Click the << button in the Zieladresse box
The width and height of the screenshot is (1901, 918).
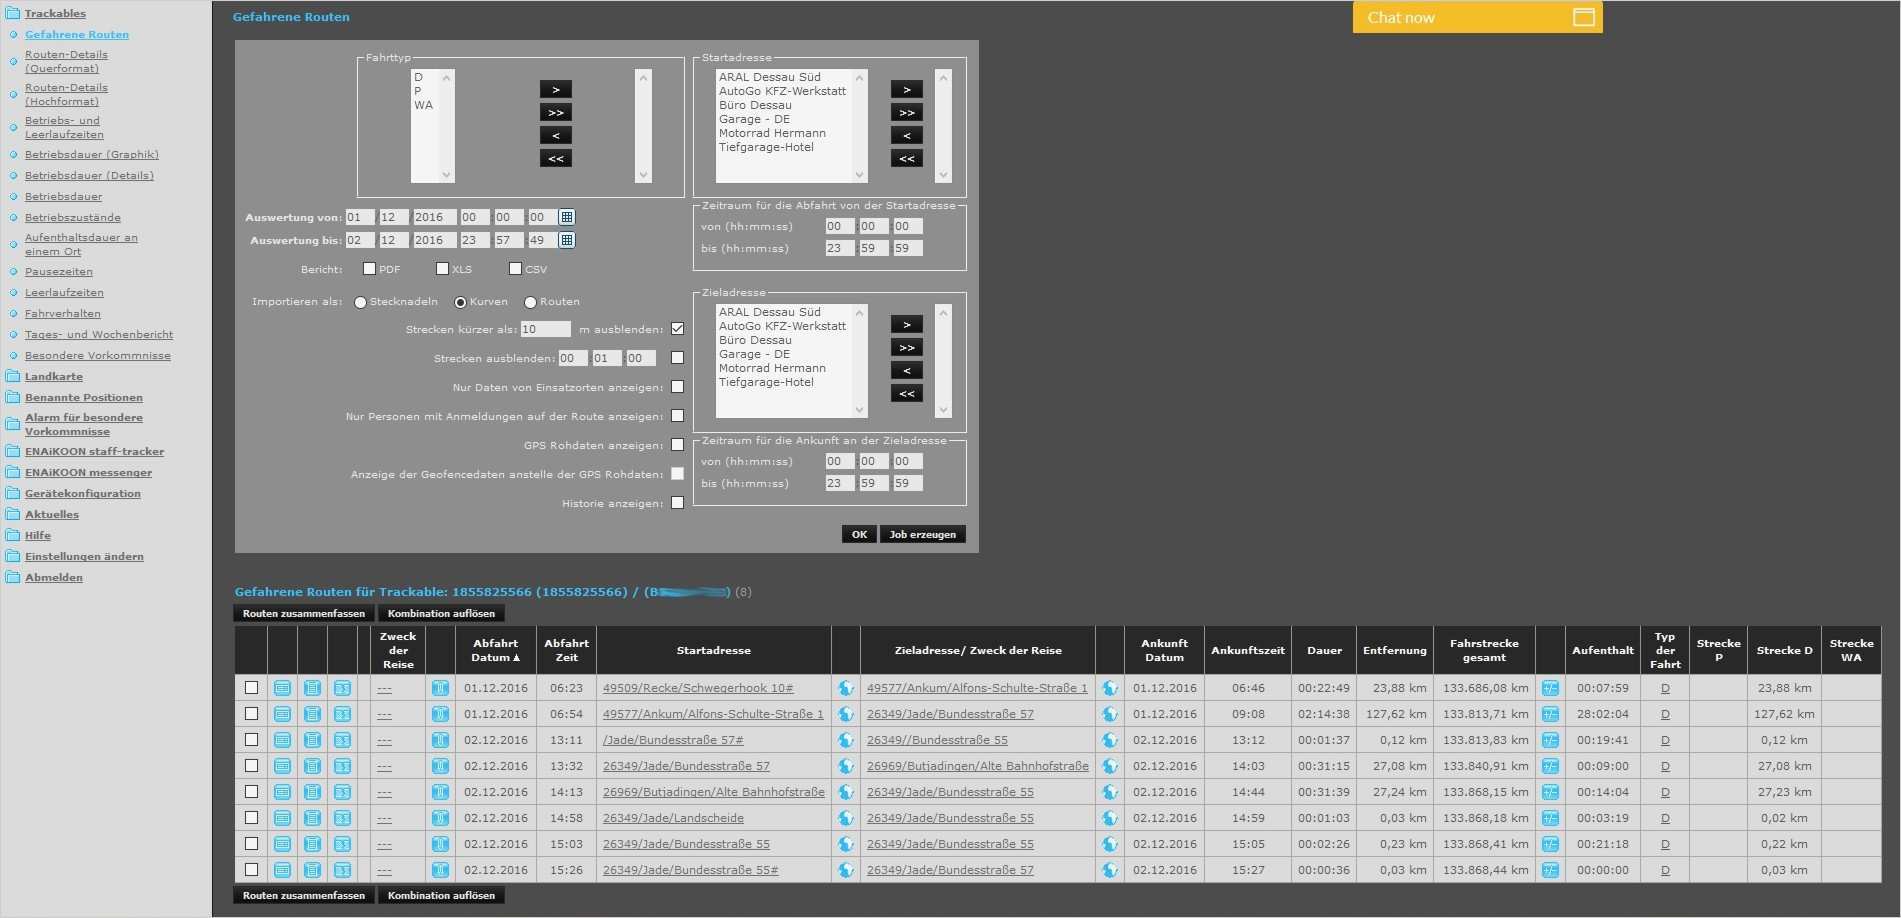[x=907, y=393]
